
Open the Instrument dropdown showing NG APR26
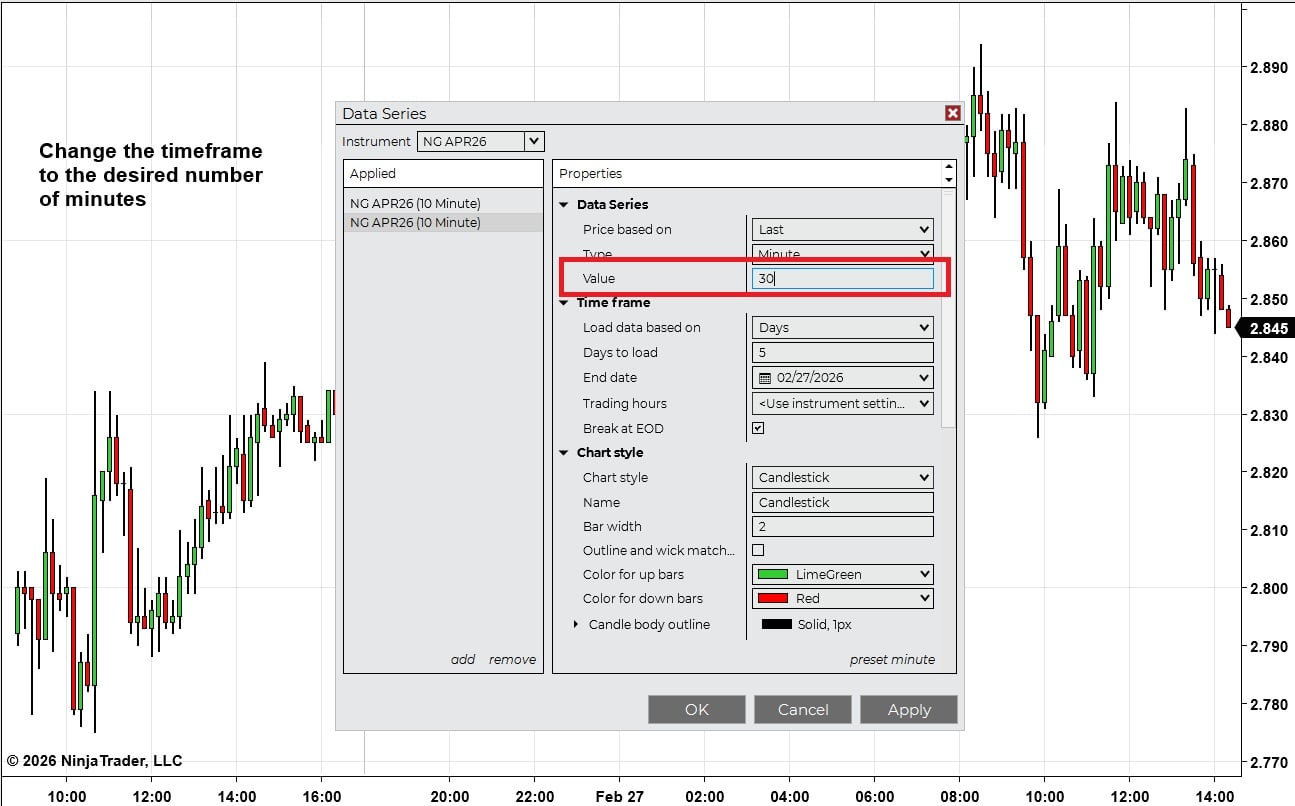pyautogui.click(x=535, y=141)
